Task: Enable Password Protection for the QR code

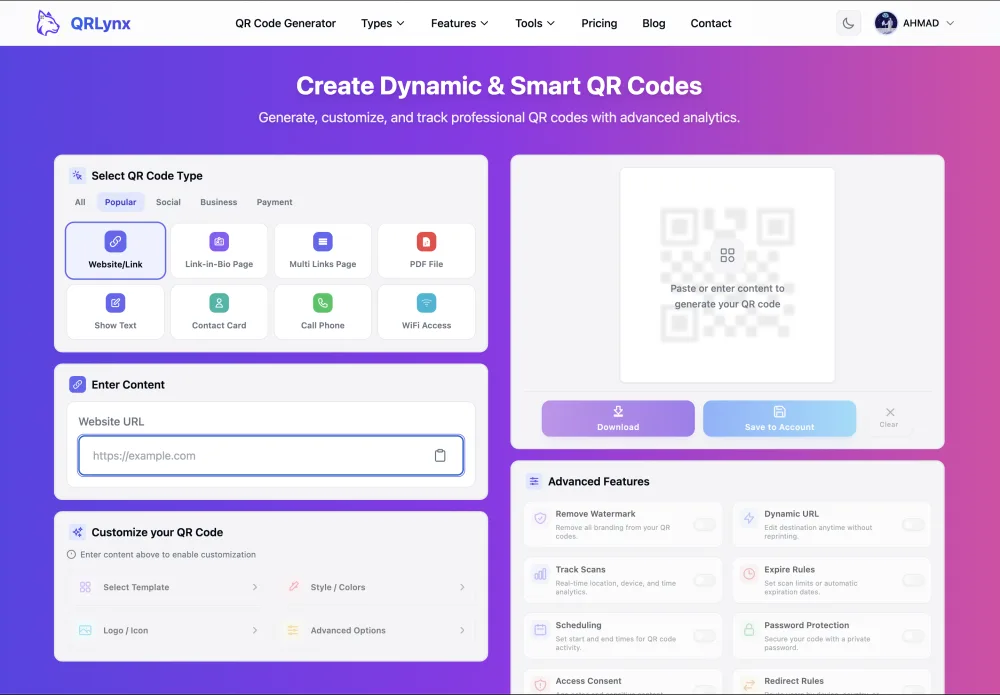Action: 913,636
